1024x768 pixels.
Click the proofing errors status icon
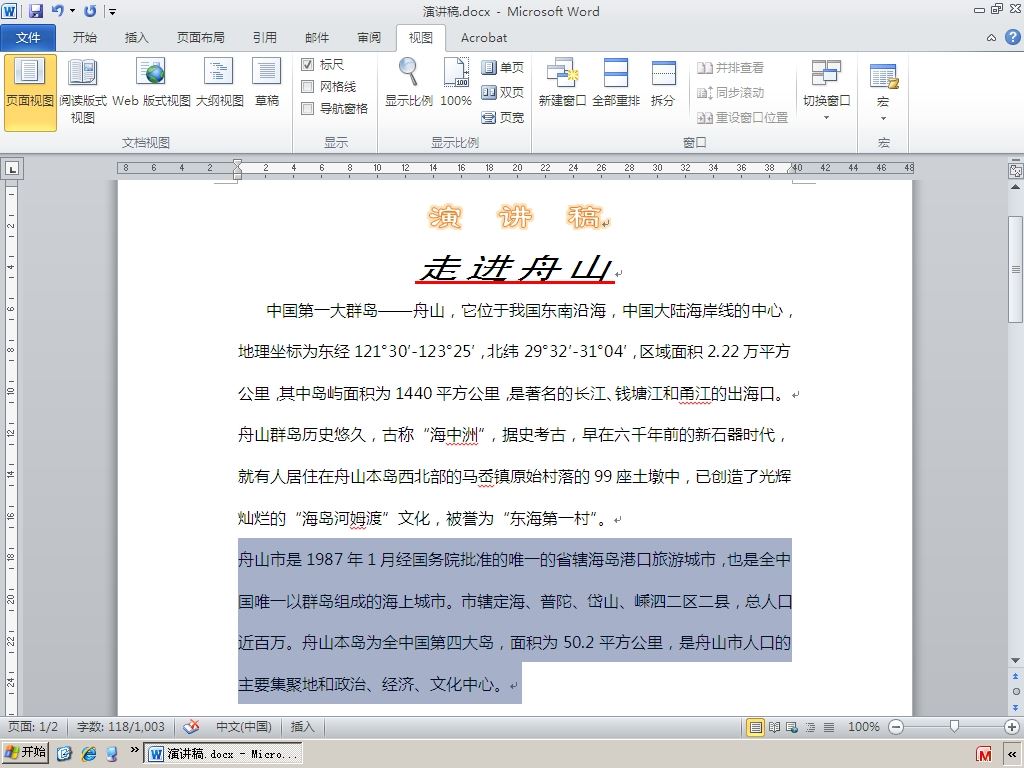point(191,726)
